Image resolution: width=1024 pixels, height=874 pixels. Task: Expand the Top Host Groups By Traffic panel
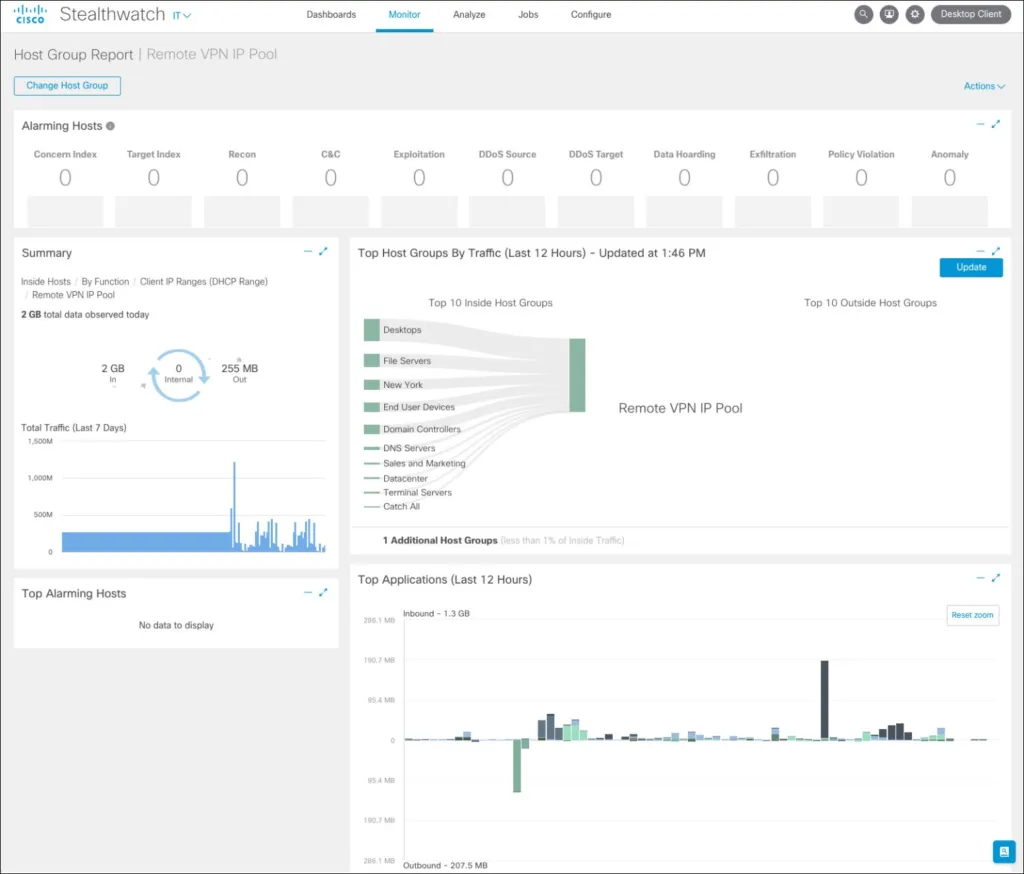(x=996, y=251)
